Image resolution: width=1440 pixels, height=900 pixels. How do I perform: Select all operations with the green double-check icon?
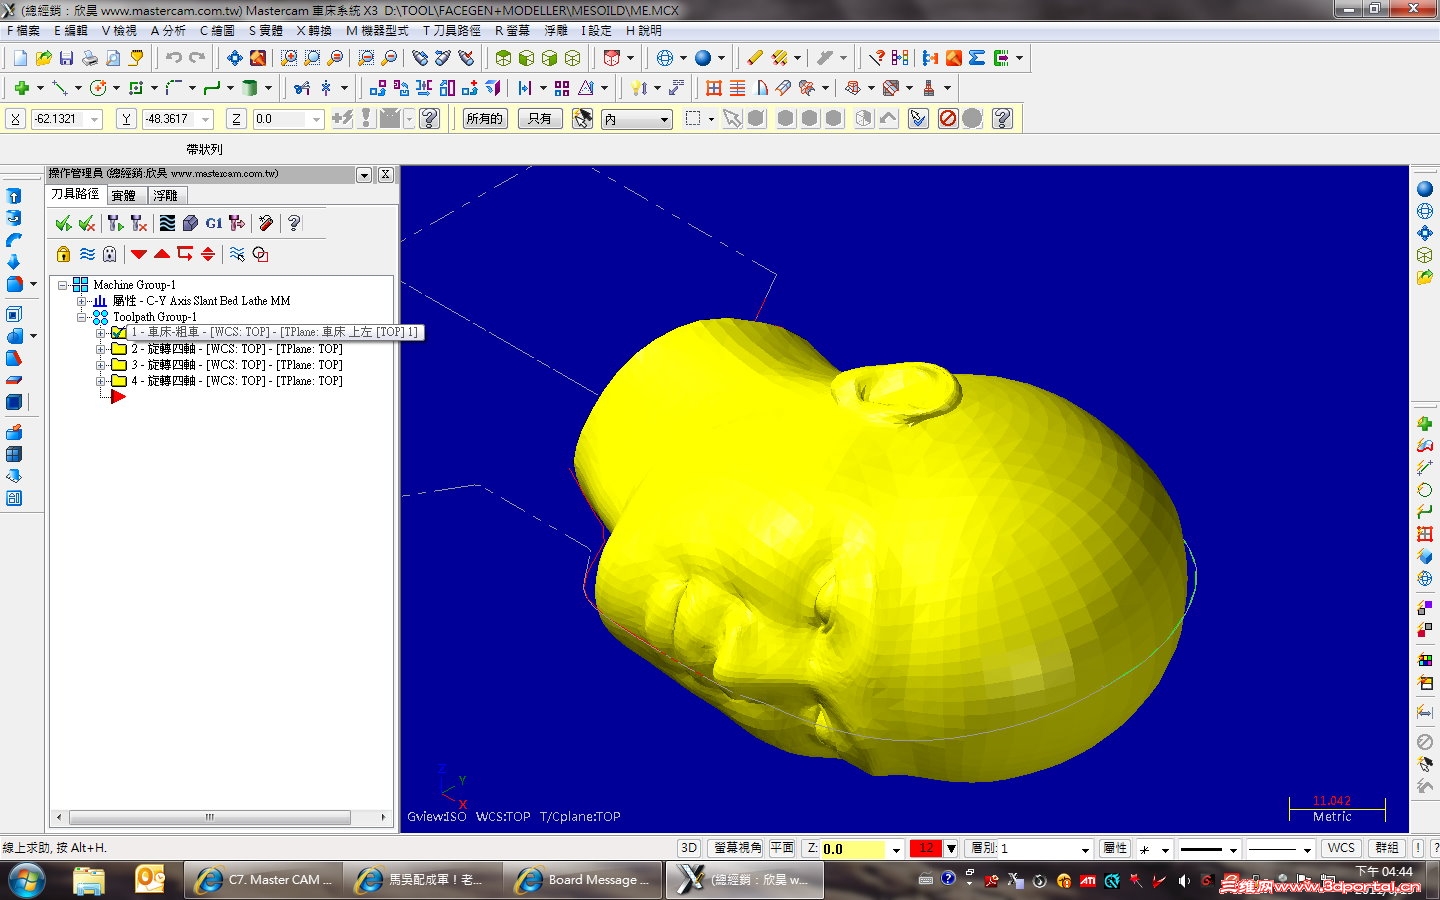(63, 223)
